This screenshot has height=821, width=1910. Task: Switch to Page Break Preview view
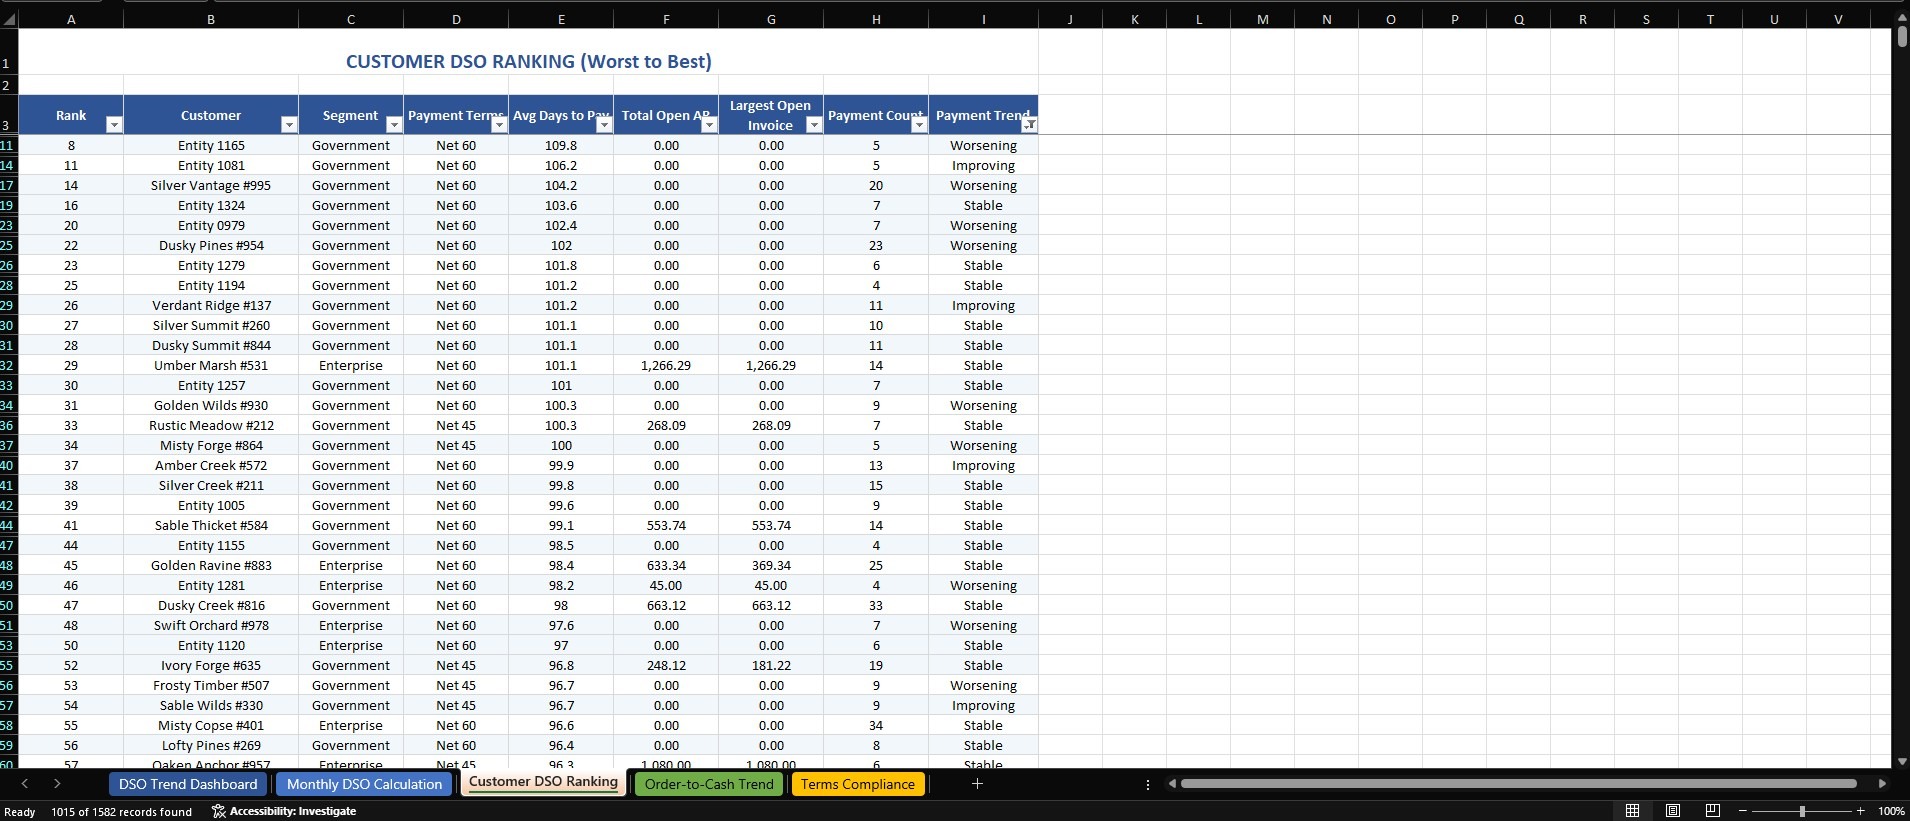1713,810
